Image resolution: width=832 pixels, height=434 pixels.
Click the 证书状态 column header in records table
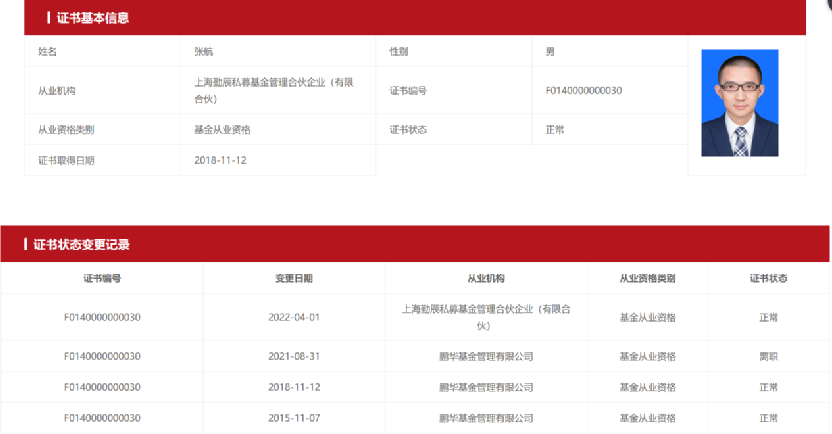coord(768,278)
